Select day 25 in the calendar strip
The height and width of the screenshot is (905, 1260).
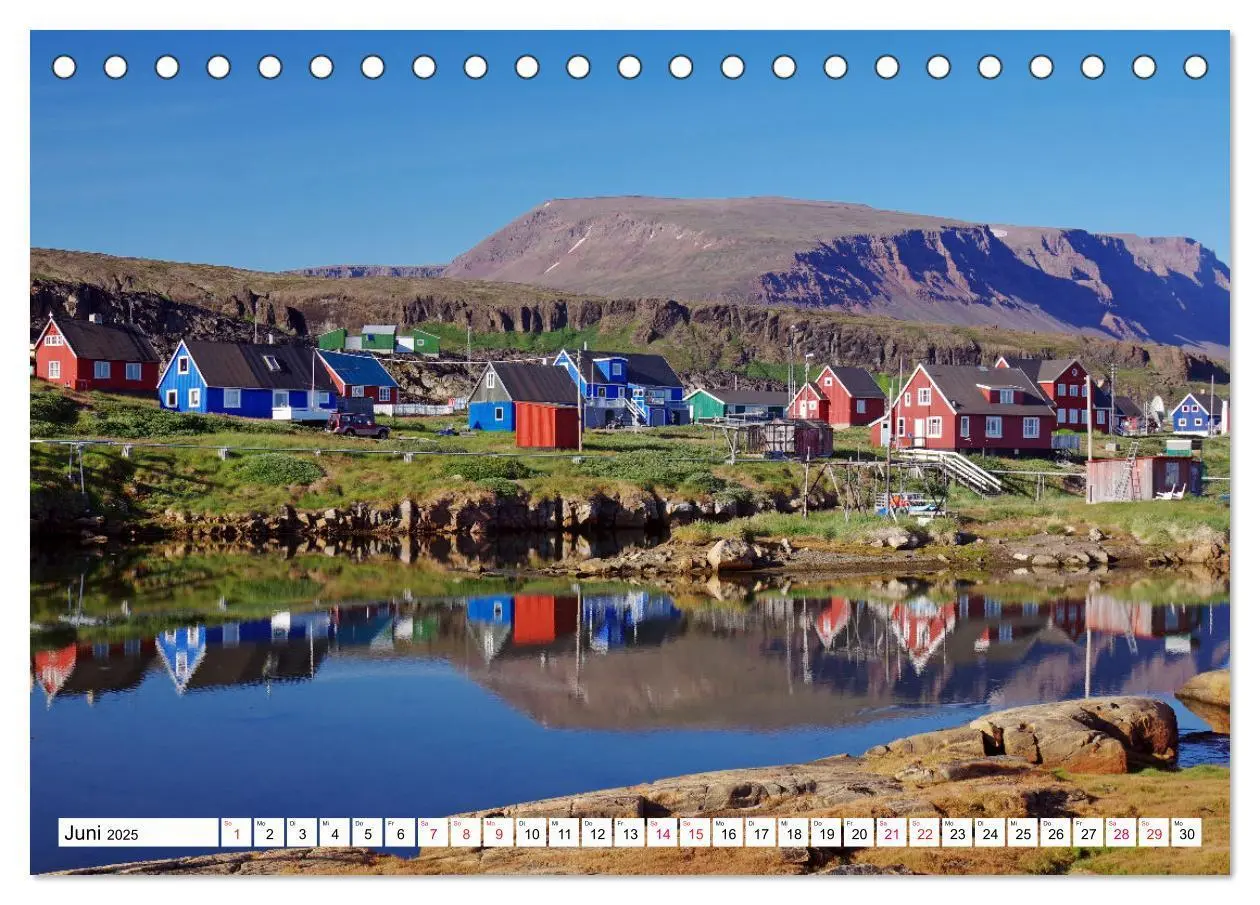pyautogui.click(x=1023, y=833)
